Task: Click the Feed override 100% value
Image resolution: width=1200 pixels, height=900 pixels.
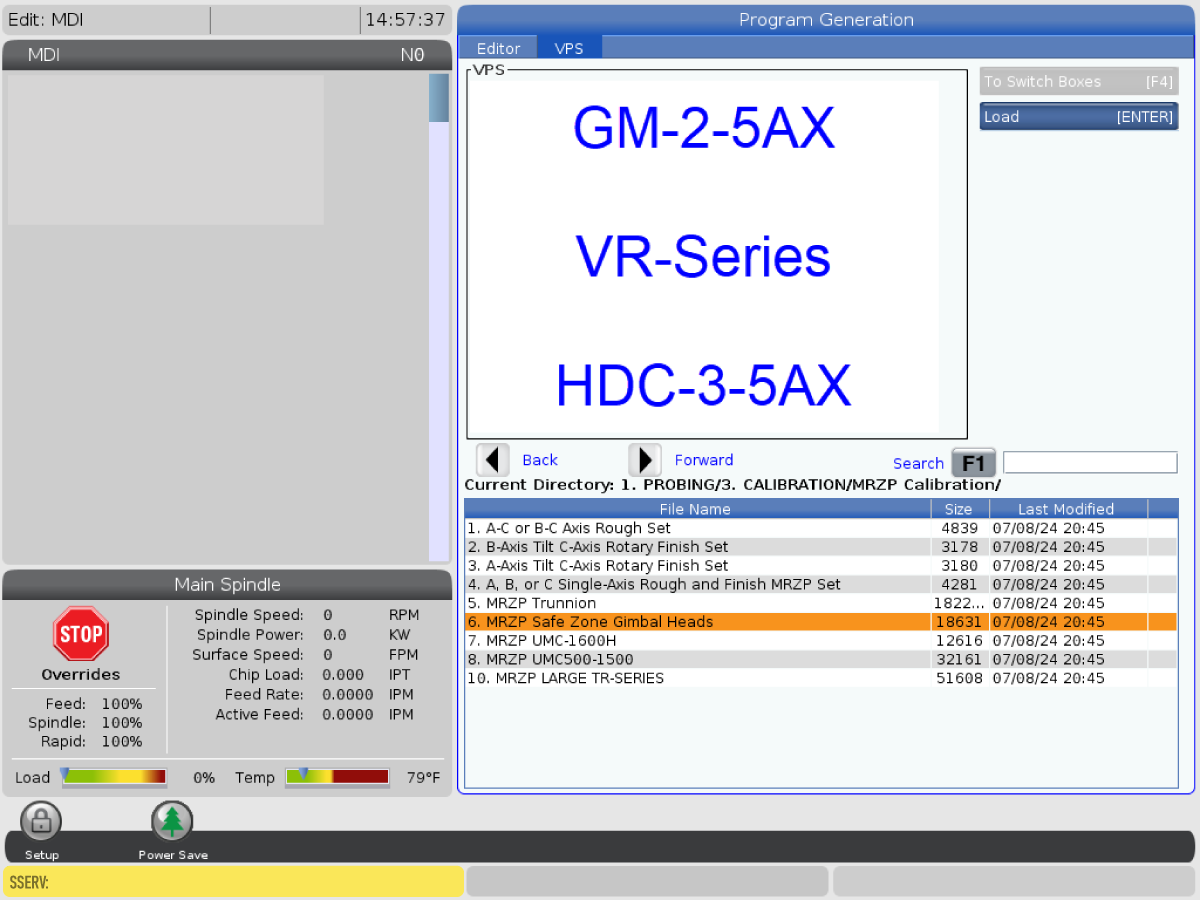Action: [122, 704]
